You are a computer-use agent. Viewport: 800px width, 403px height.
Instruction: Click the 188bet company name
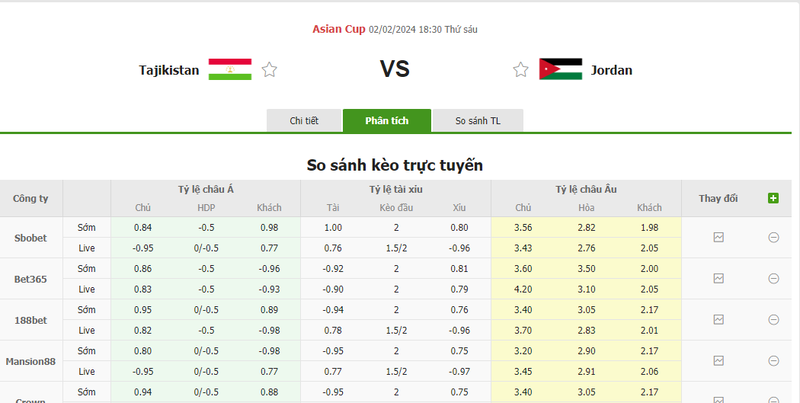31,320
